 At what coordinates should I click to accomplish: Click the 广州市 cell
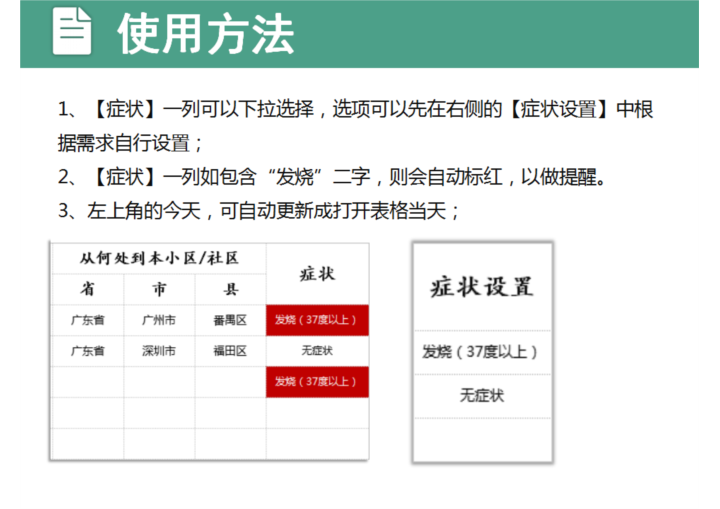pyautogui.click(x=159, y=321)
